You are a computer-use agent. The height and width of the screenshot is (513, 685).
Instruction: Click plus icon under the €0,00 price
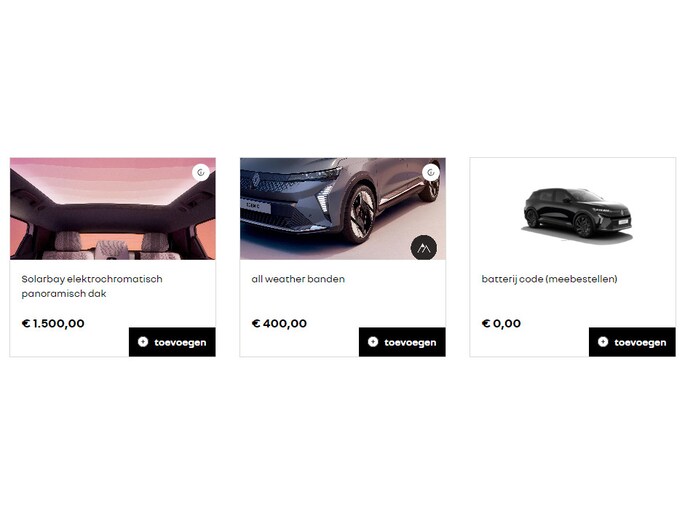[x=603, y=342]
